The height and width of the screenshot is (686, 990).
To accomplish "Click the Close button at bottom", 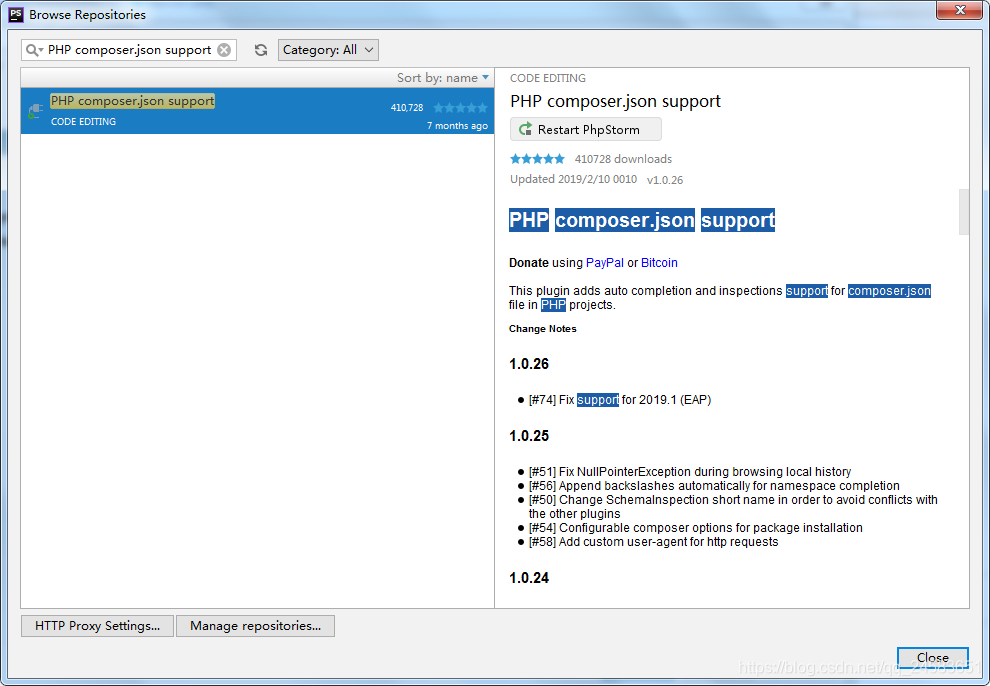I will pyautogui.click(x=933, y=658).
